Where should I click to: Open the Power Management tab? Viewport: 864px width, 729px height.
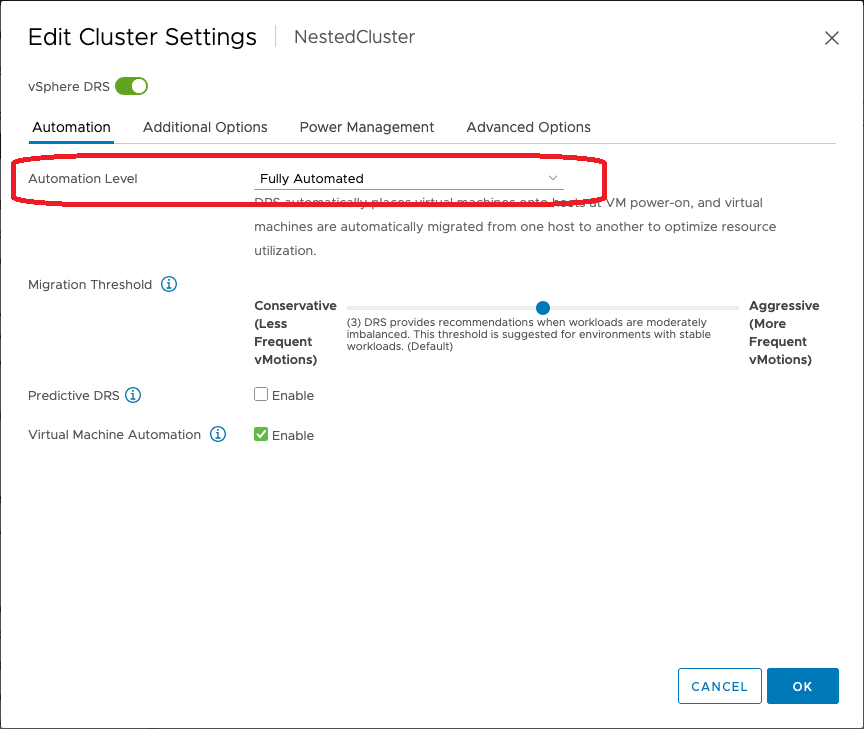[367, 127]
